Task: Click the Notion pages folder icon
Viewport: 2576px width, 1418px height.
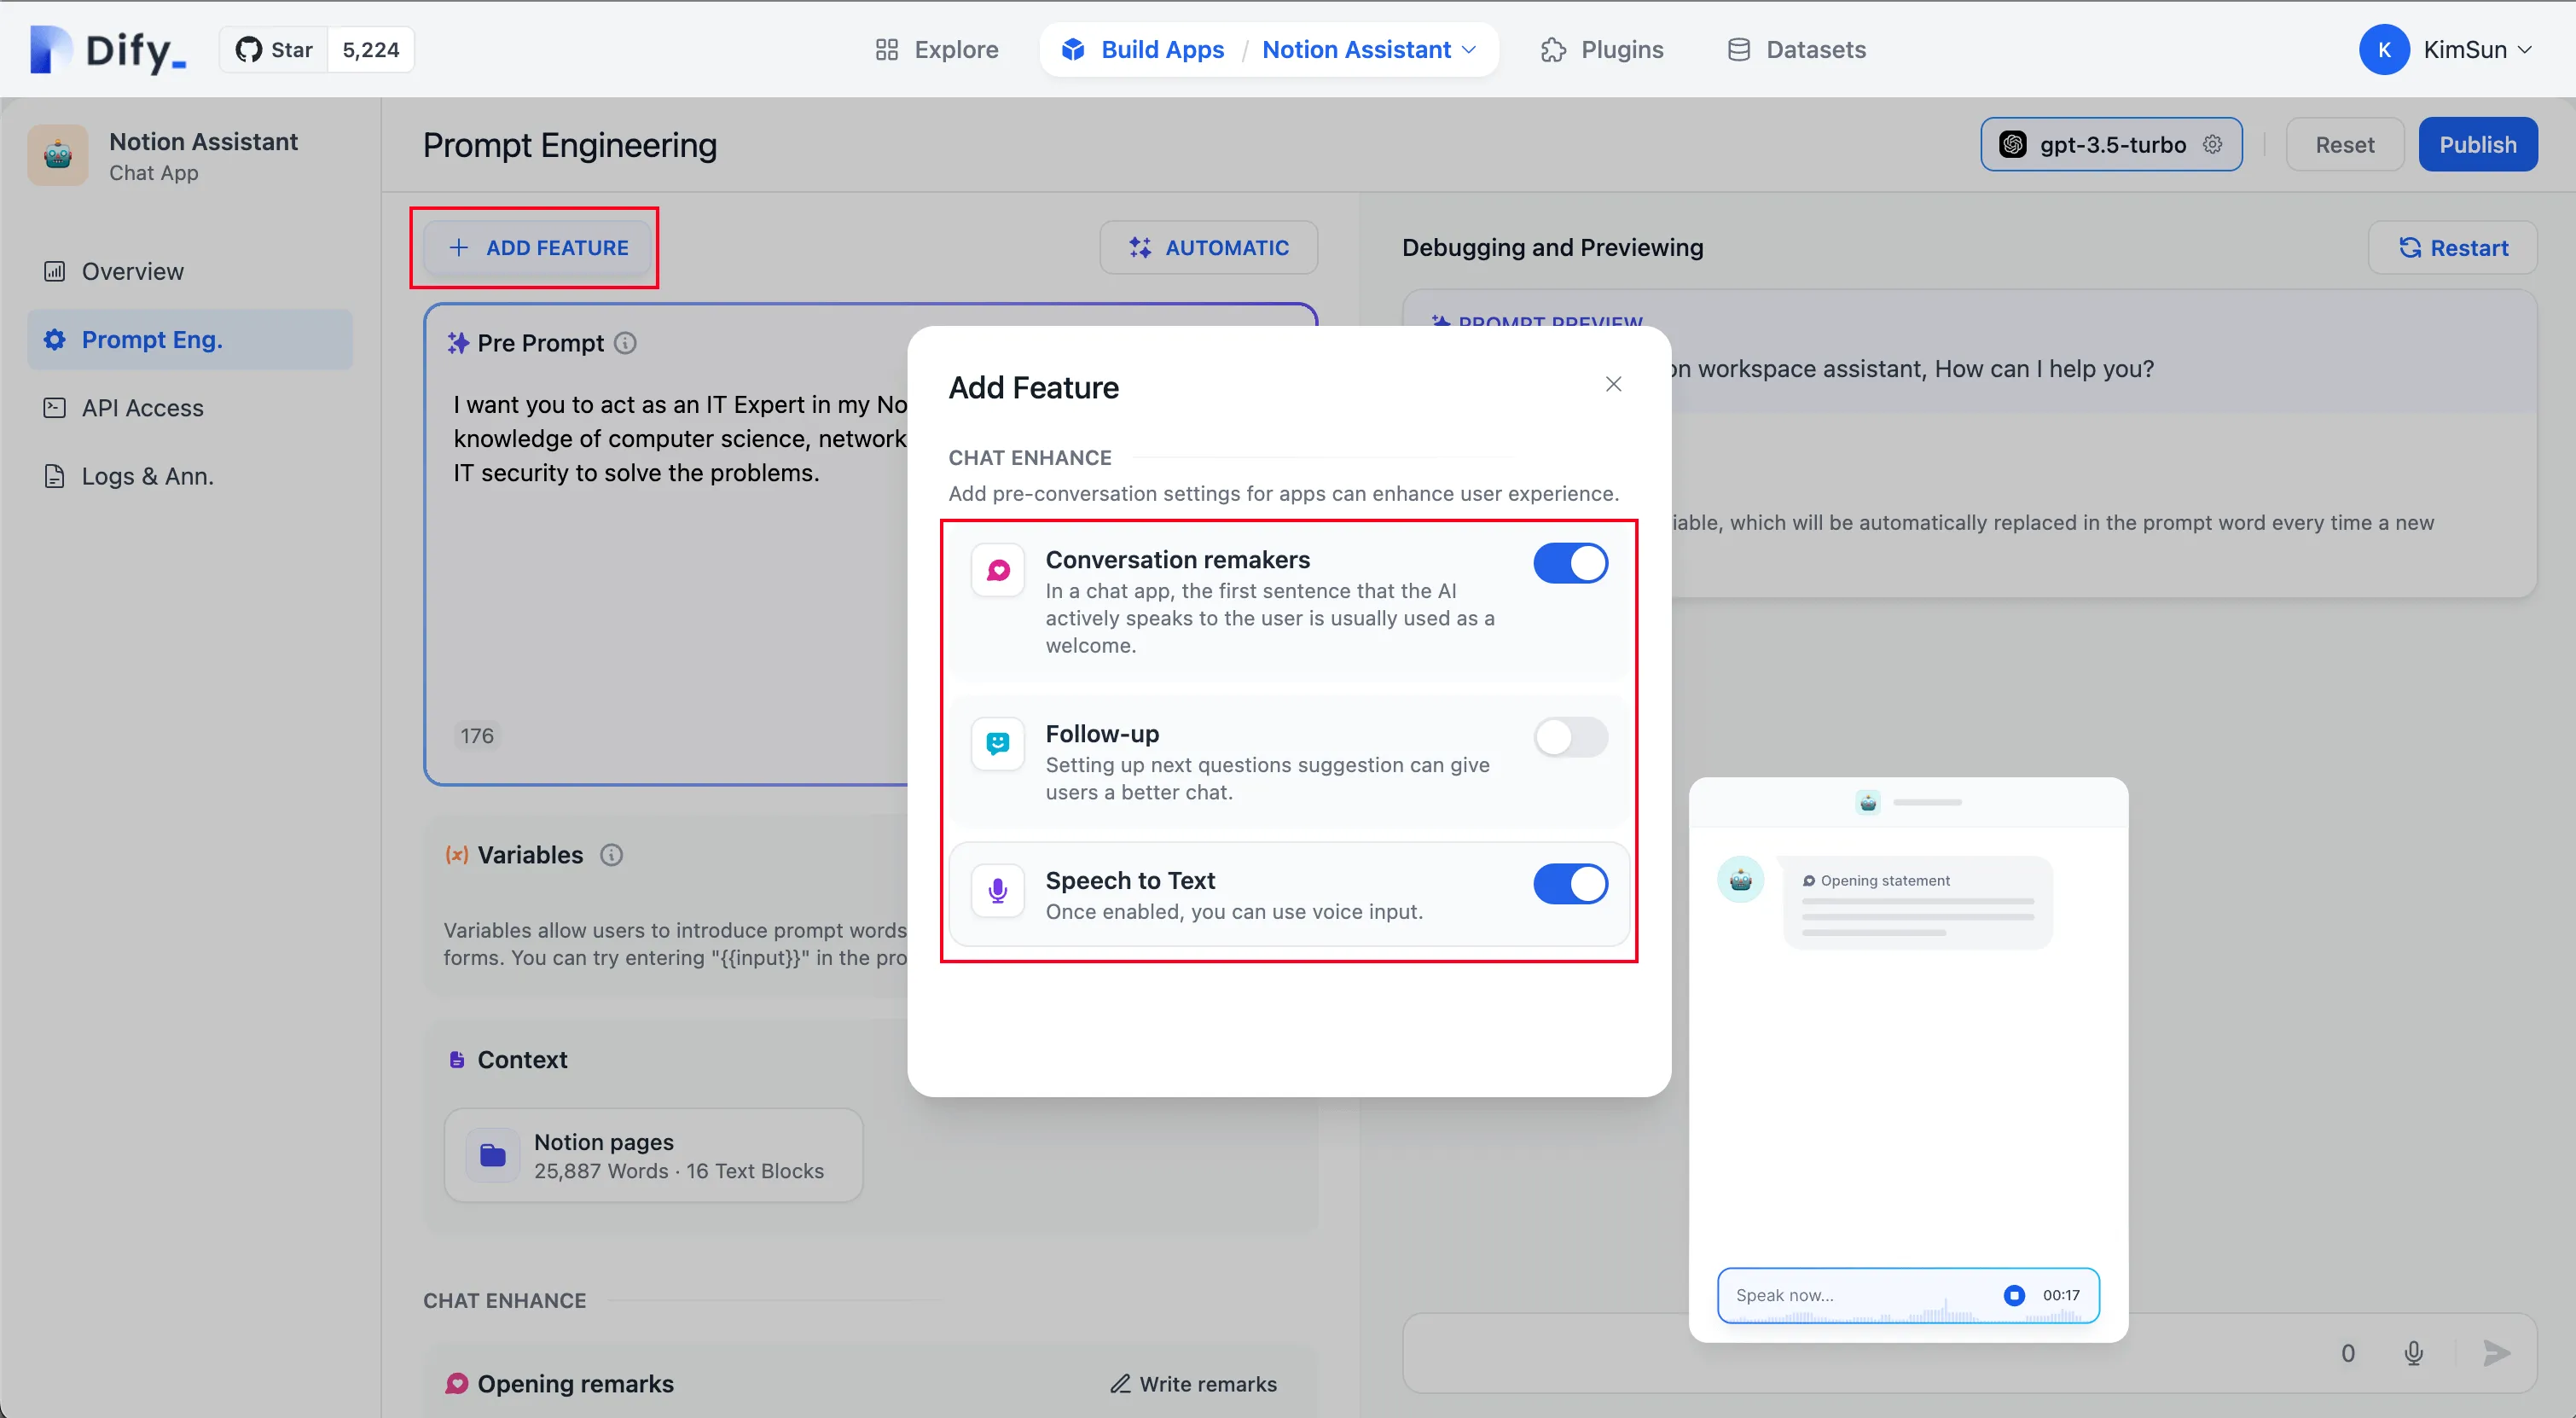Action: tap(493, 1156)
